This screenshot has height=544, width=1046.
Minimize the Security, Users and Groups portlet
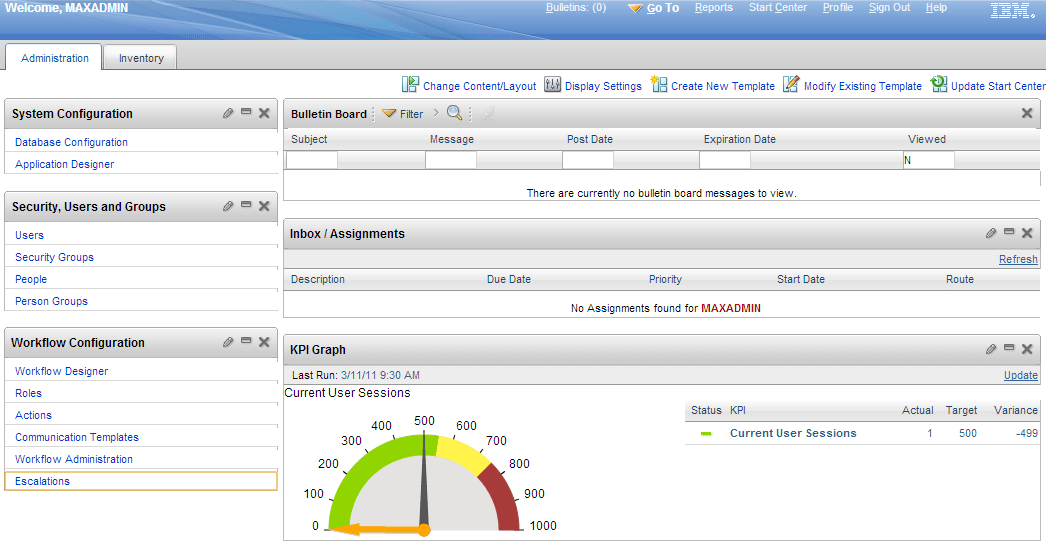[x=246, y=205]
